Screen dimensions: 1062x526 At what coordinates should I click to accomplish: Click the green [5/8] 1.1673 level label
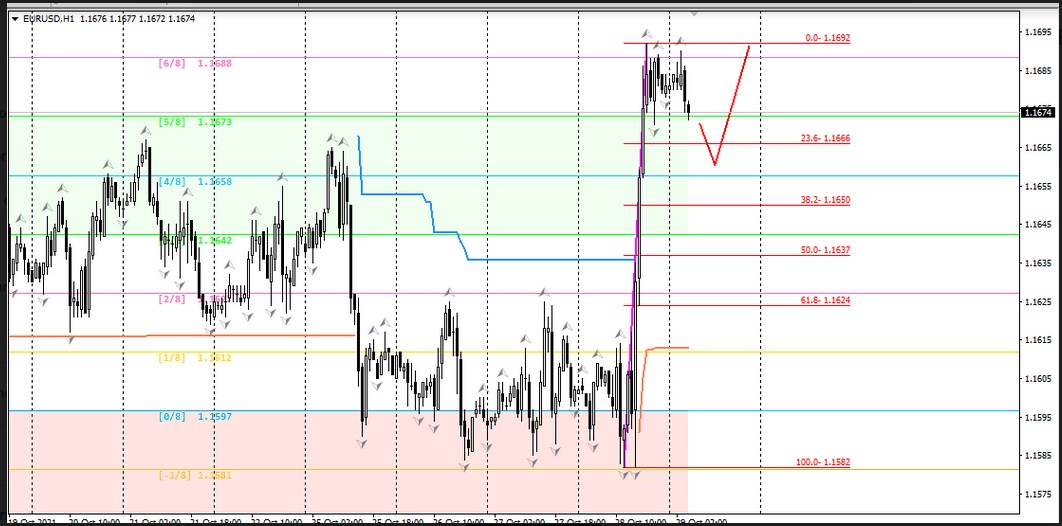(x=195, y=122)
